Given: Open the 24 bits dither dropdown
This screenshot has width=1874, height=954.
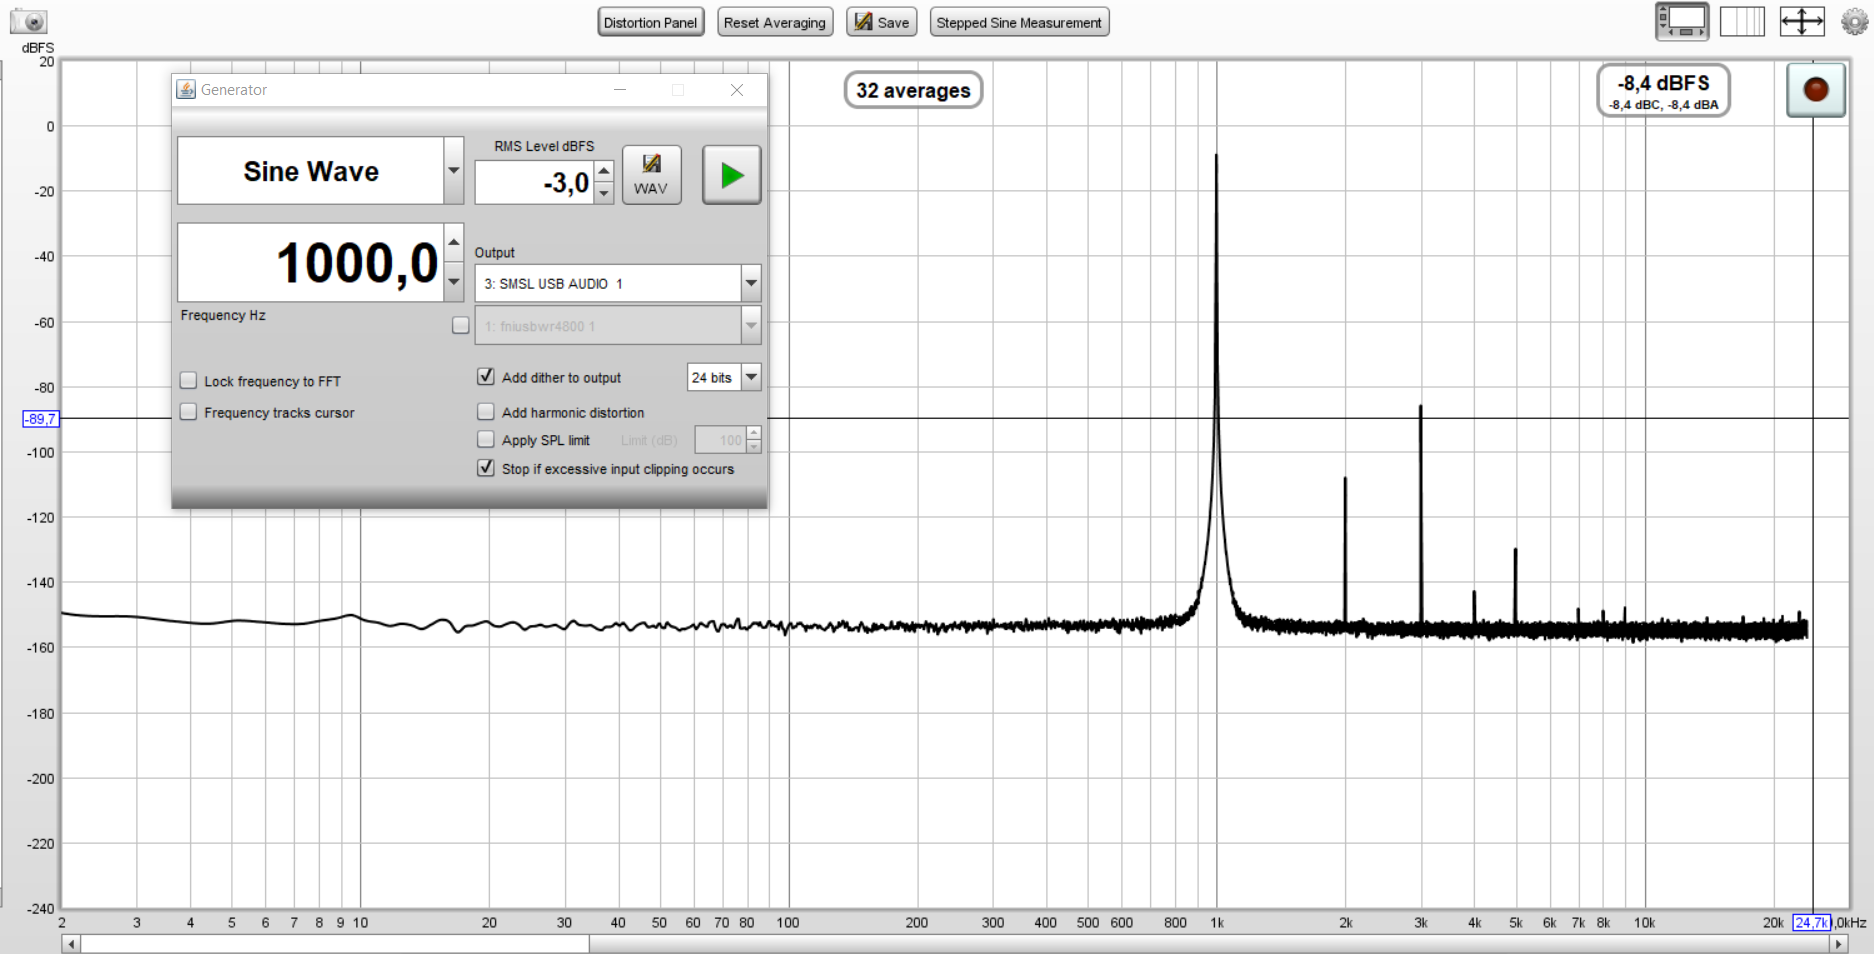Looking at the screenshot, I should click(x=751, y=377).
